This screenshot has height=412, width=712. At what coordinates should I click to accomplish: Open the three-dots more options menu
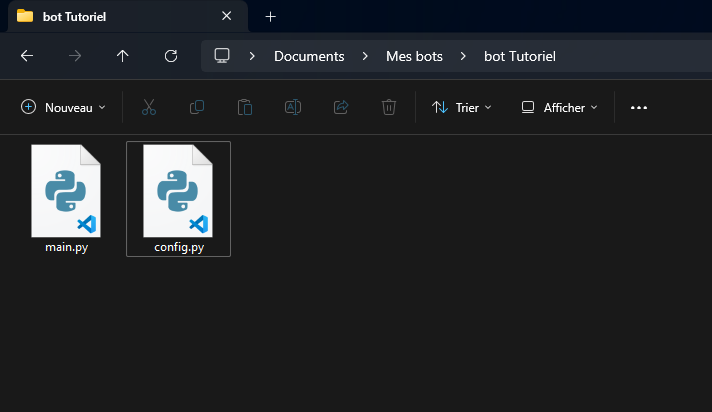pos(639,107)
